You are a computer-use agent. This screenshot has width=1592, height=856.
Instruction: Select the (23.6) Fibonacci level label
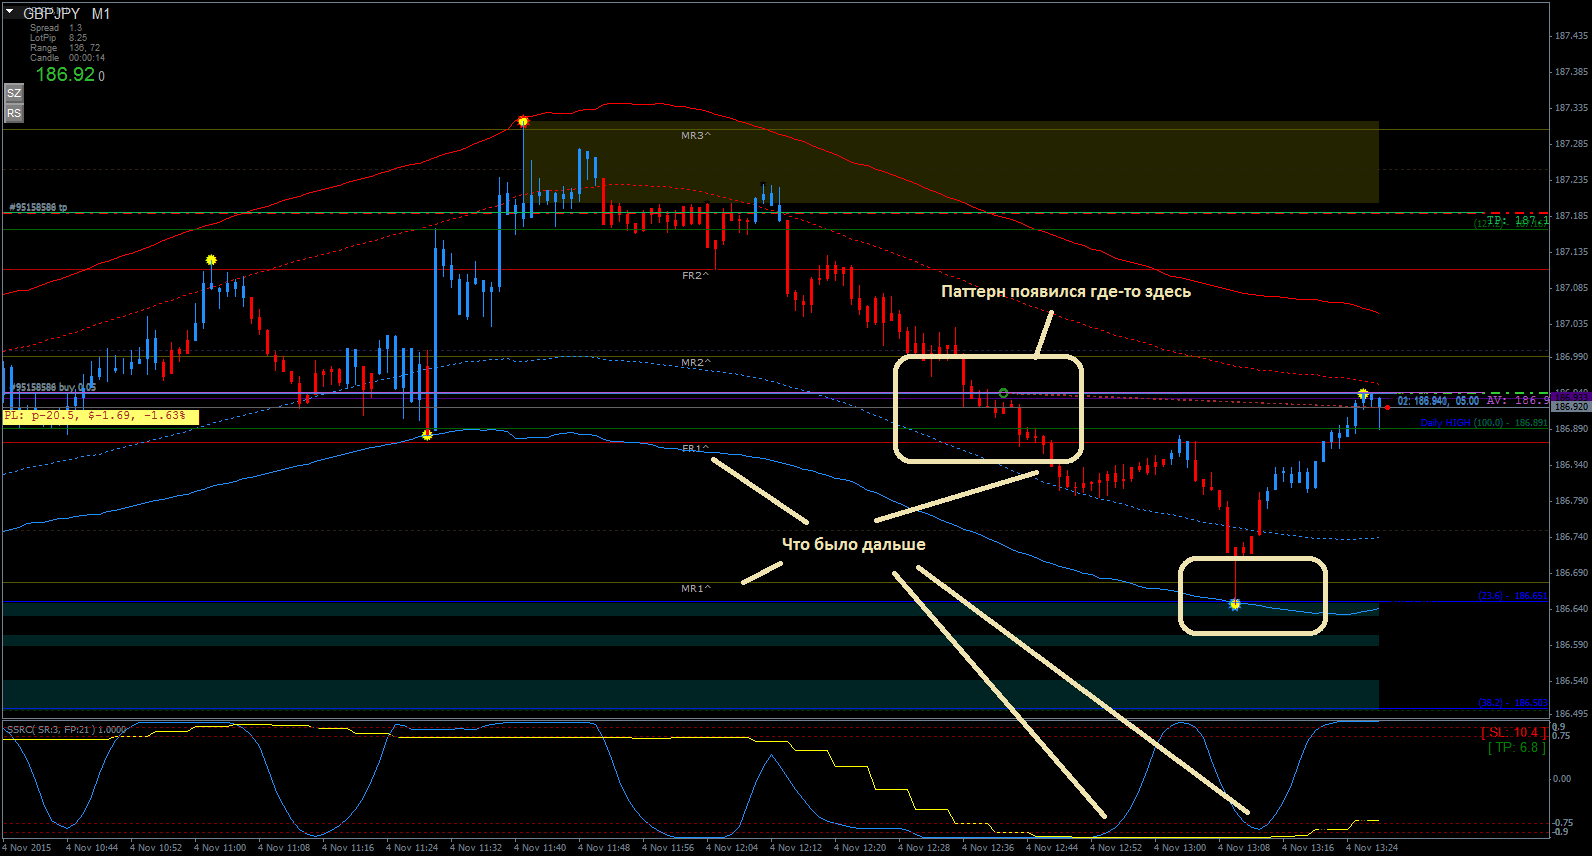[1513, 596]
